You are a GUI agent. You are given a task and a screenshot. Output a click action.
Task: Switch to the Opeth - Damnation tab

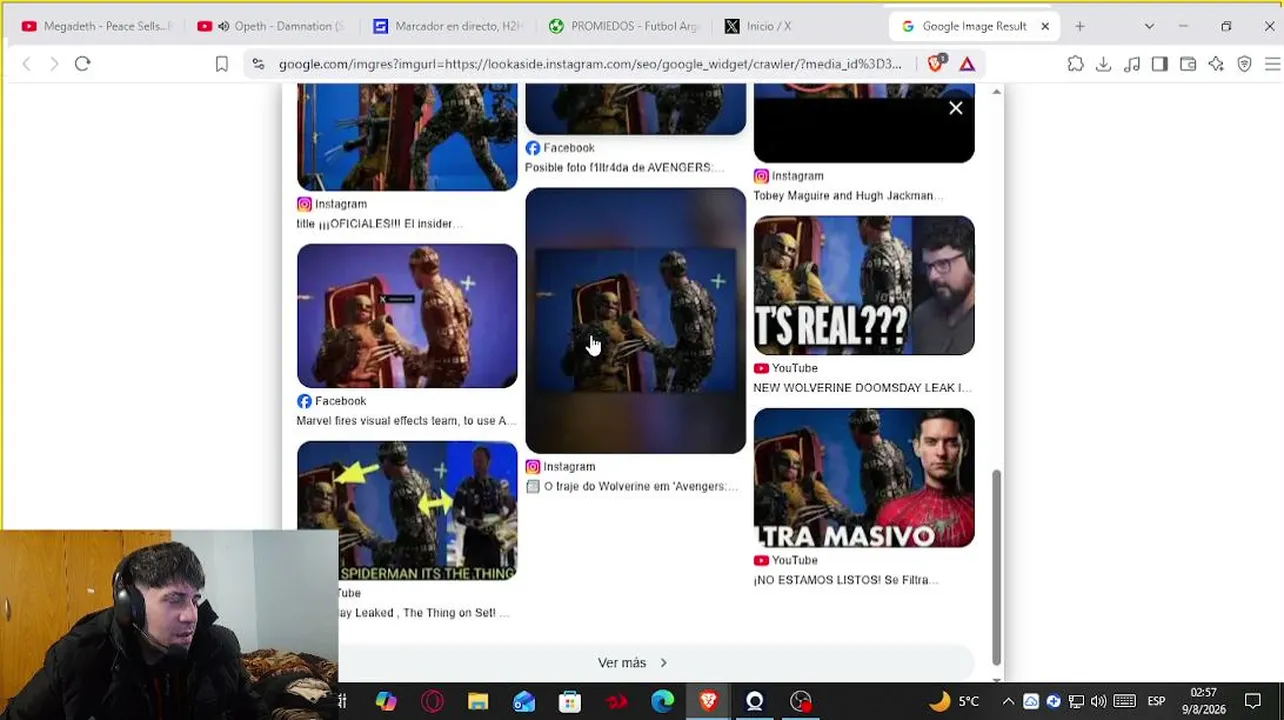(x=273, y=26)
